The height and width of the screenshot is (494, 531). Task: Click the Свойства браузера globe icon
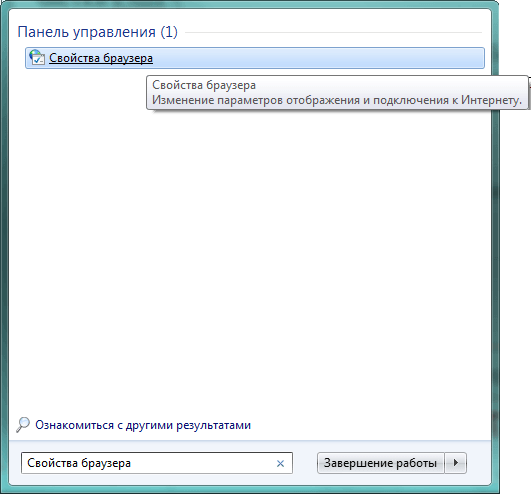pos(37,58)
